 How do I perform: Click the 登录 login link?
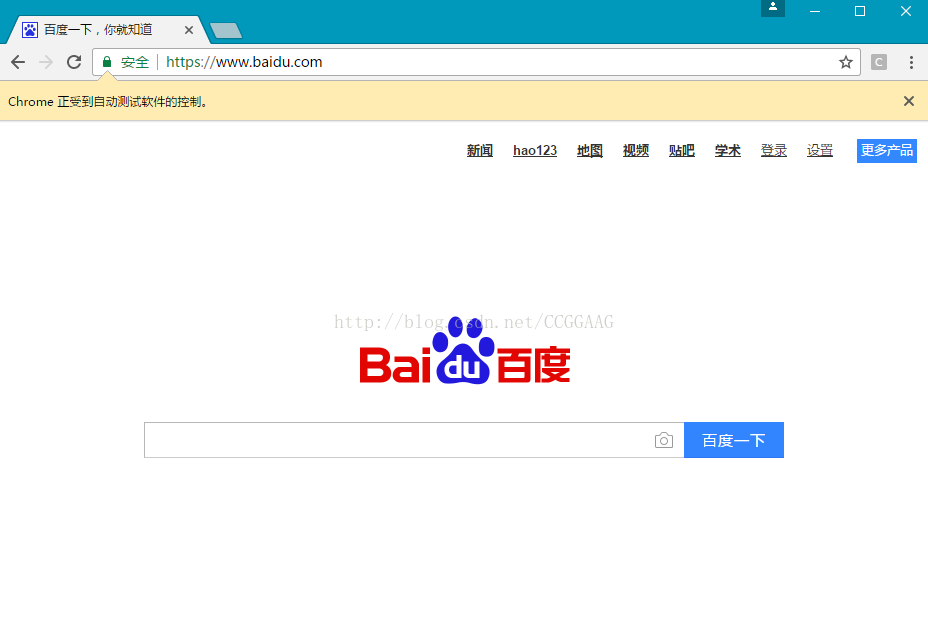tap(774, 151)
